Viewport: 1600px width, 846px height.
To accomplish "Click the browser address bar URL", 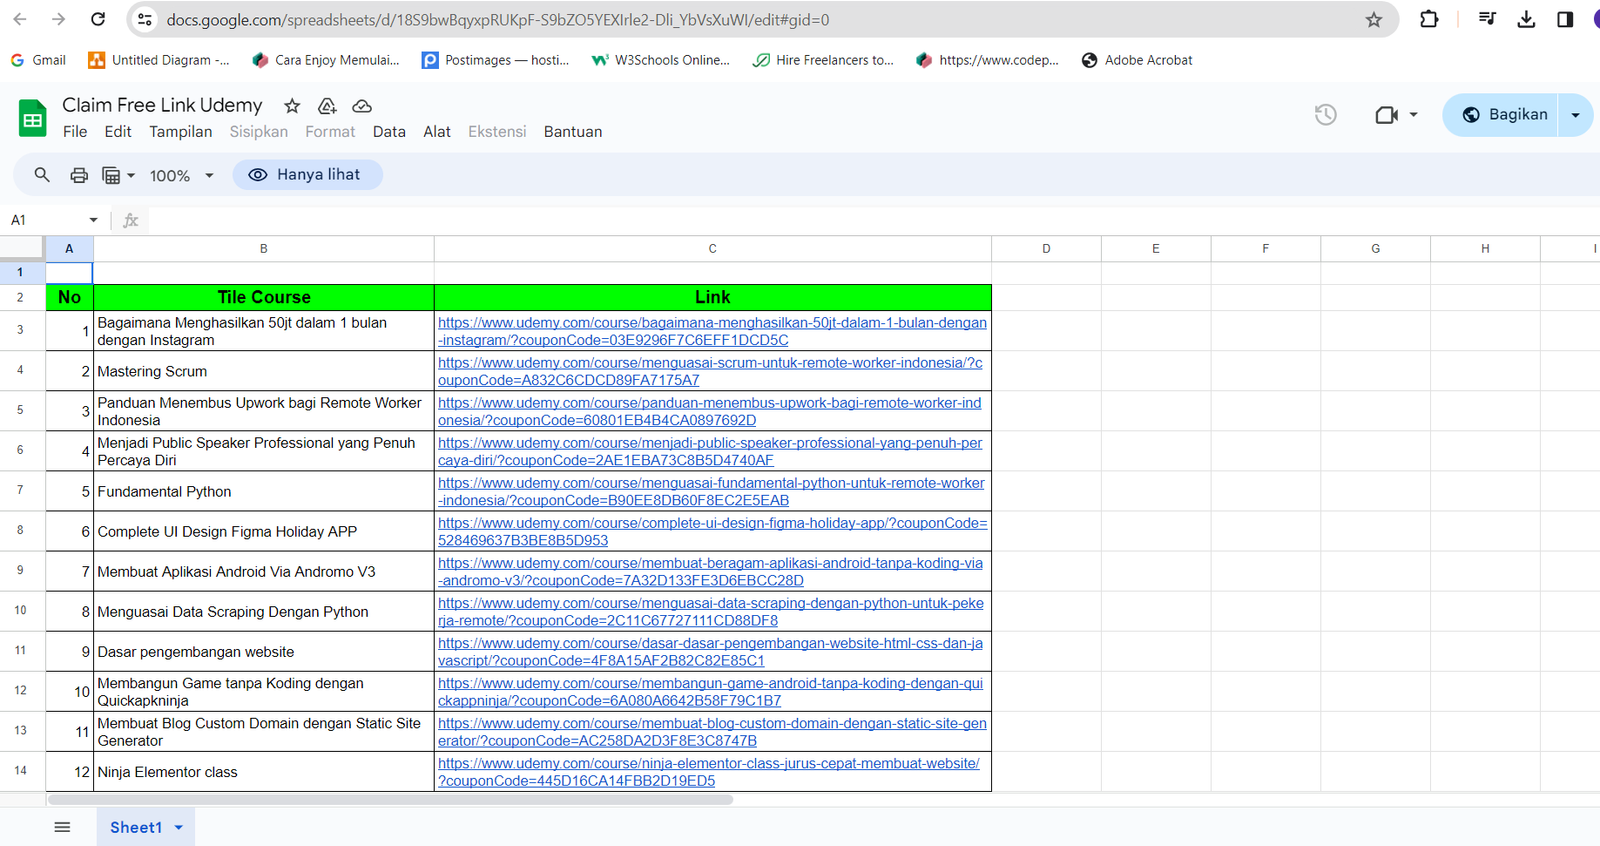I will click(498, 19).
